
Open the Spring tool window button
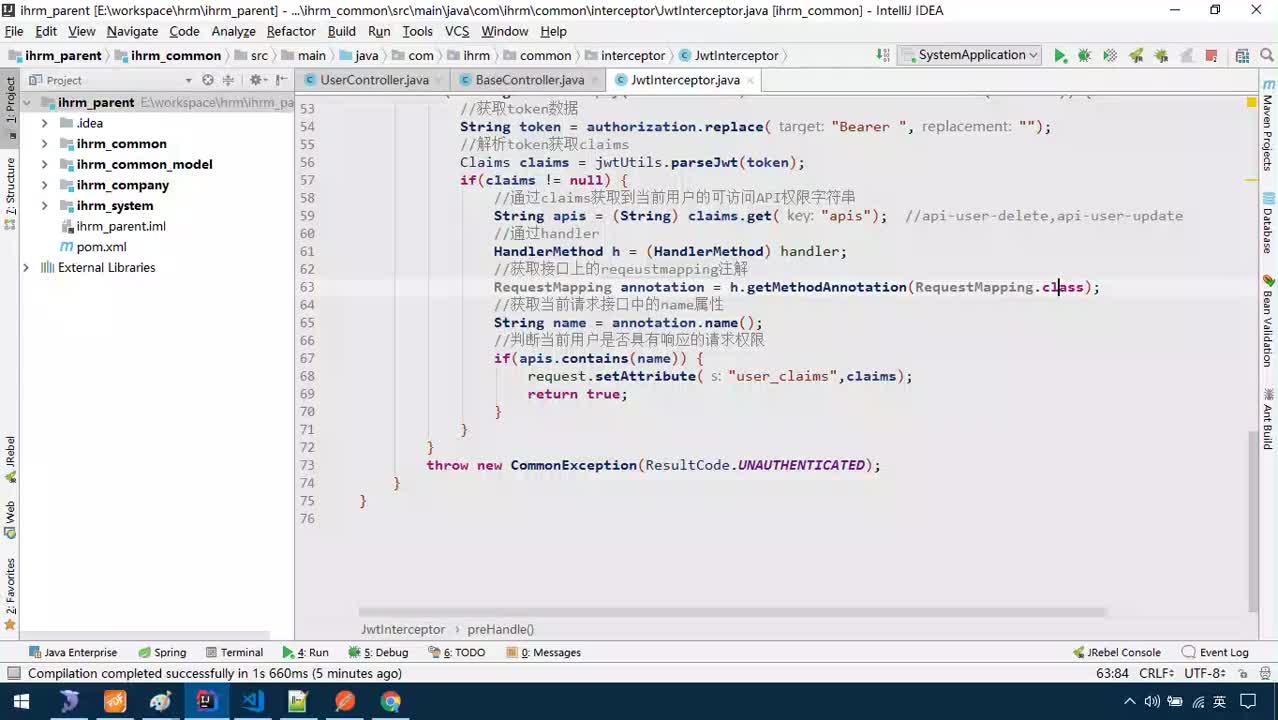coord(162,652)
